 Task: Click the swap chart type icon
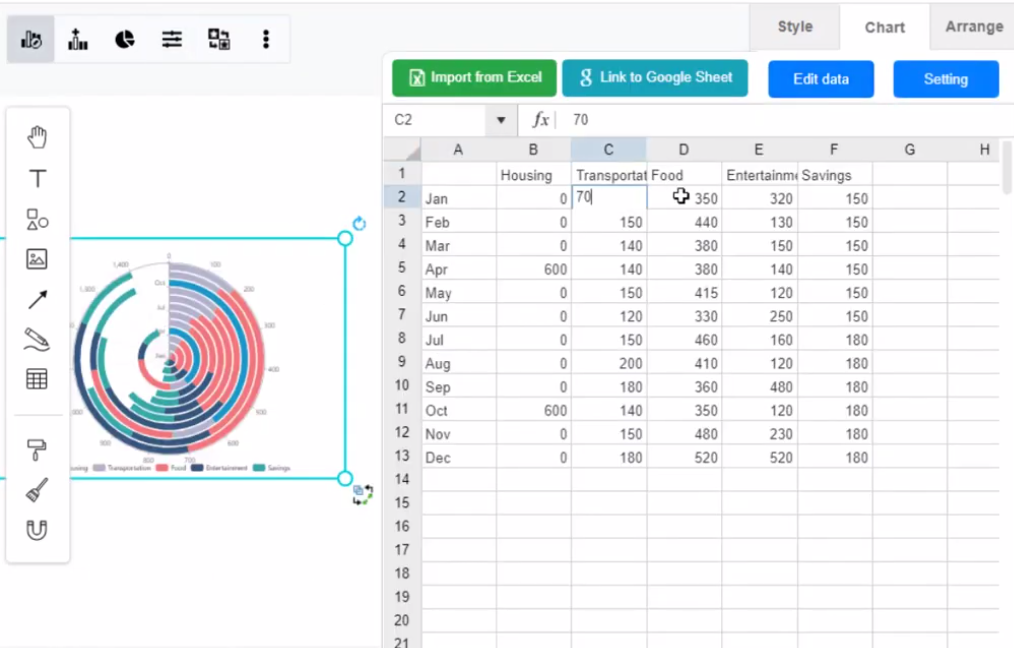pos(218,38)
